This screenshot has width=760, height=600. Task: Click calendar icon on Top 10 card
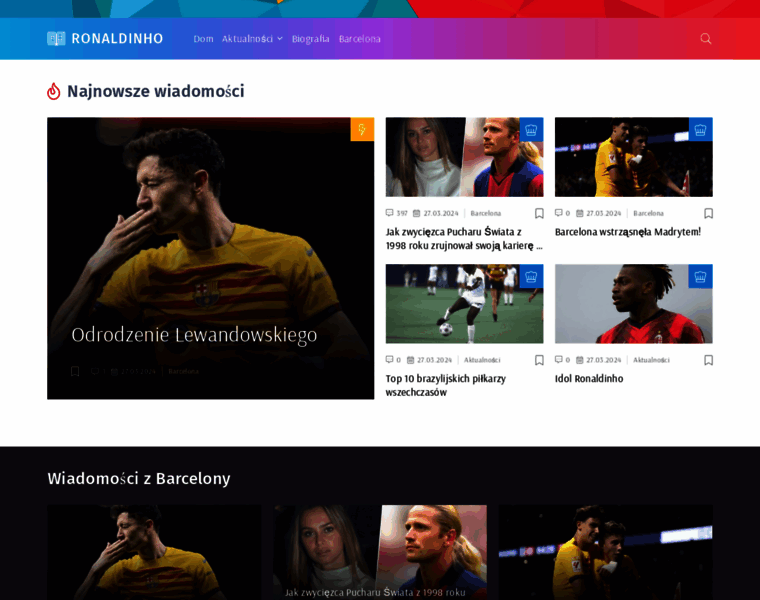[x=410, y=360]
